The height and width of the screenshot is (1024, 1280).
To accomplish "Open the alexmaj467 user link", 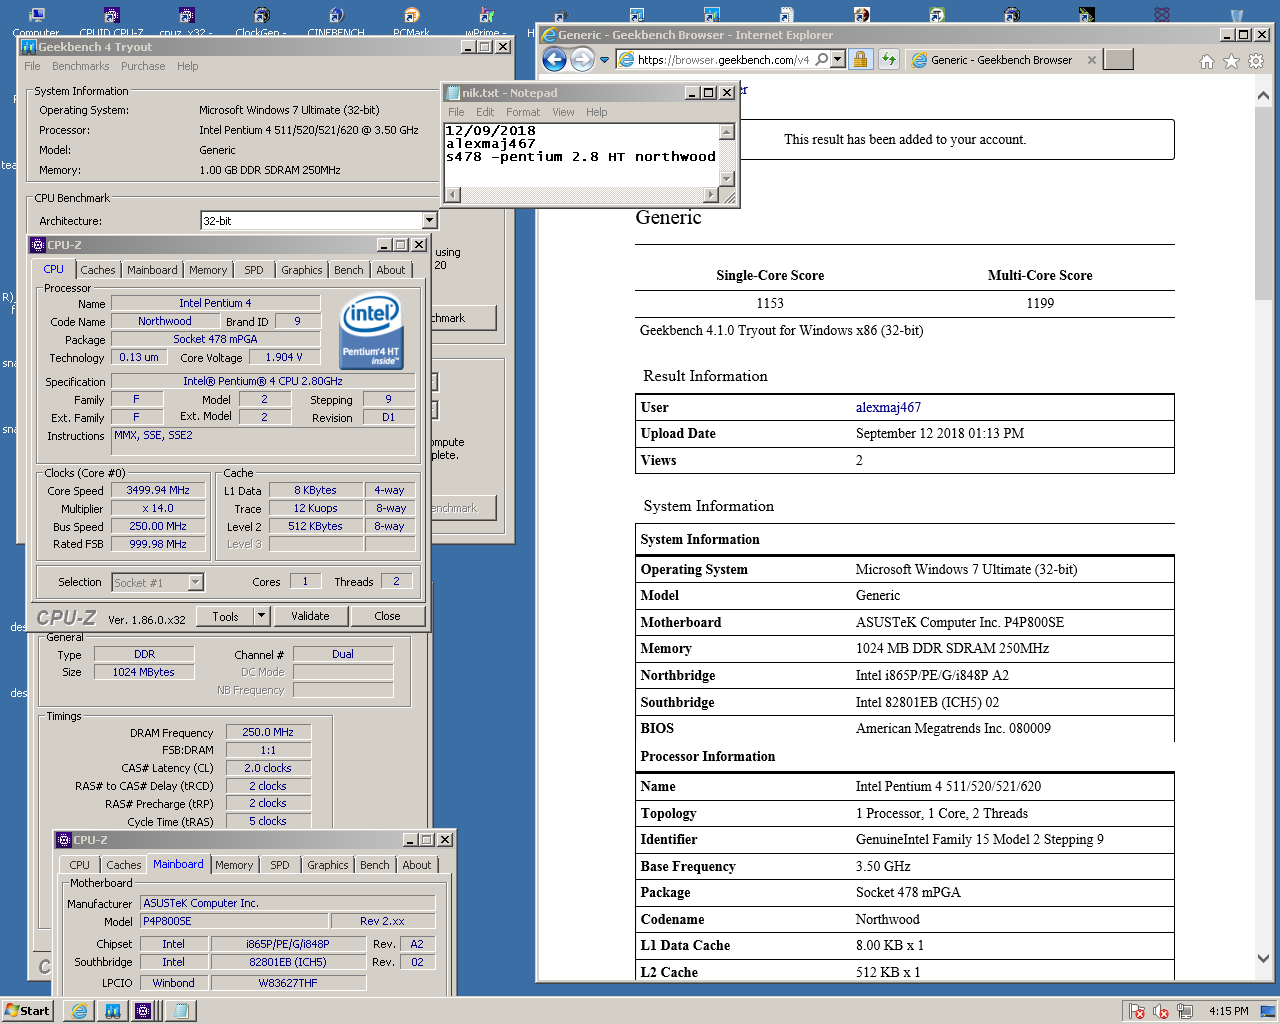I will click(x=888, y=407).
